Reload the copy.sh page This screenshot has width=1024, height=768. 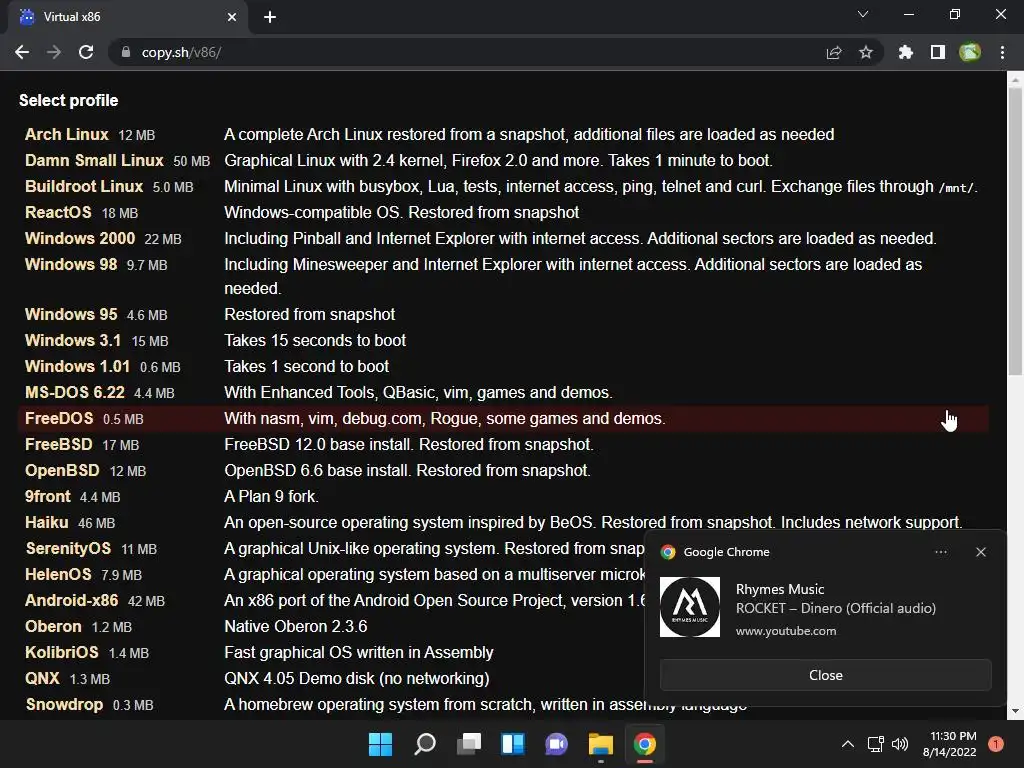pos(86,52)
